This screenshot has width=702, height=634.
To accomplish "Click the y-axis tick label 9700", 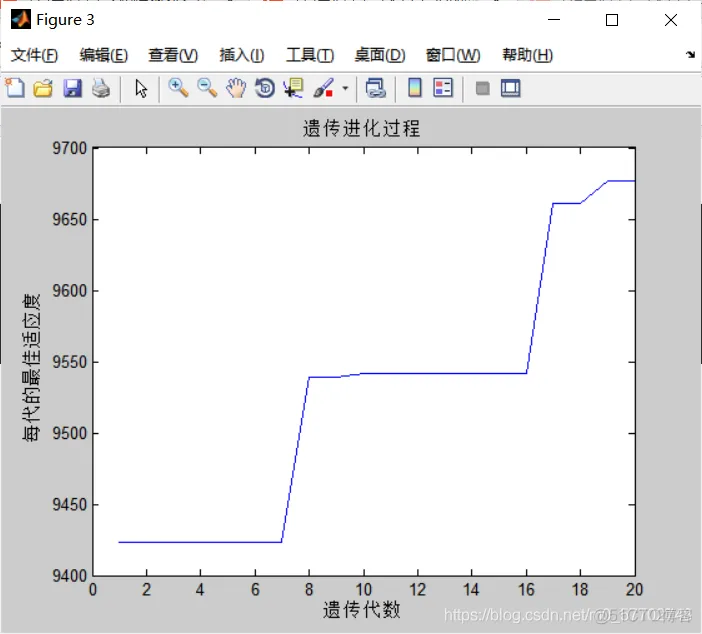I will pyautogui.click(x=70, y=148).
